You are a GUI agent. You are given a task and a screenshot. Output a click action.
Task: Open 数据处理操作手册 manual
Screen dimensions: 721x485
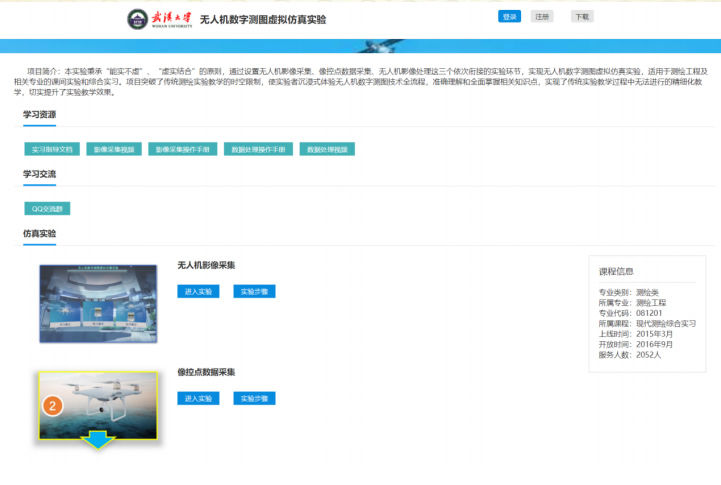click(x=258, y=149)
